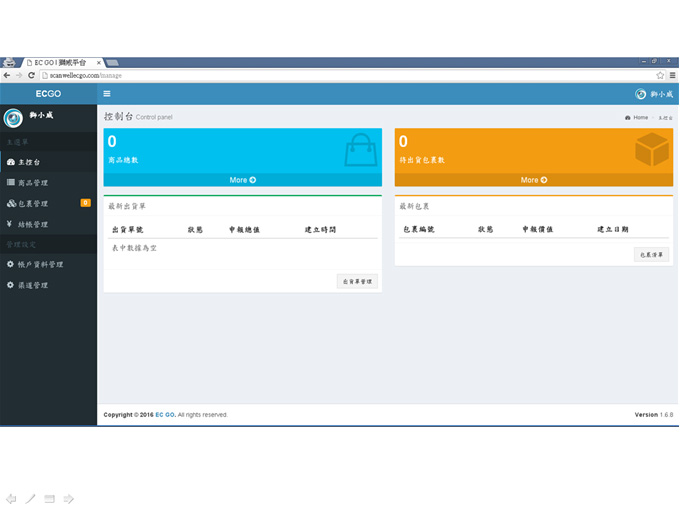
Task: Click the slideshow pen tool icon
Action: pyautogui.click(x=30, y=498)
